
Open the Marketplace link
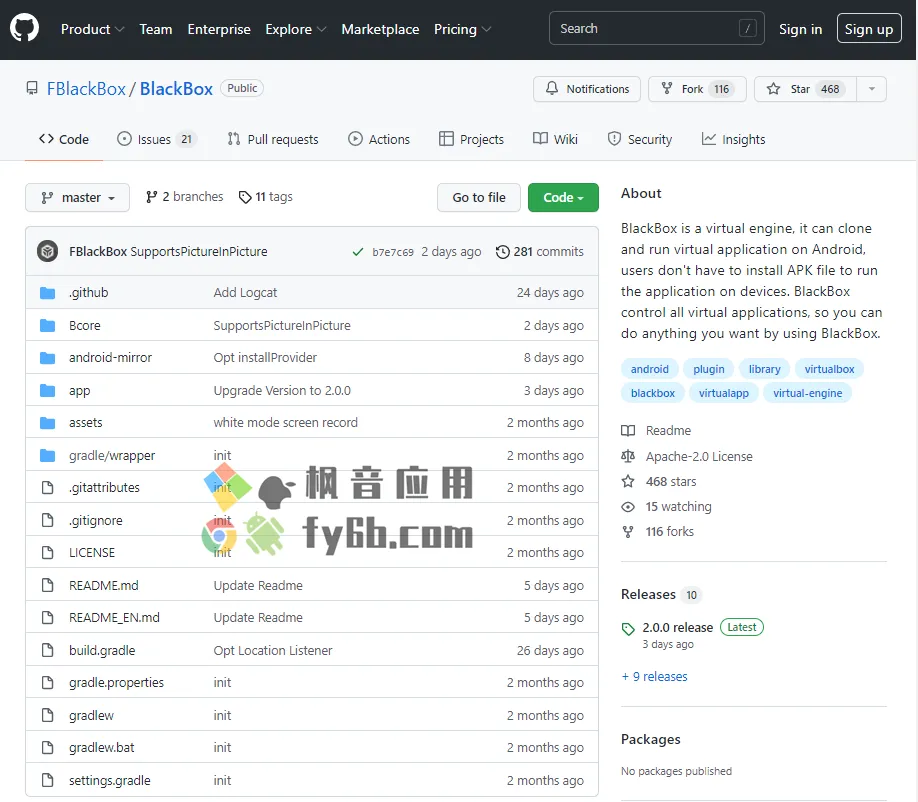[381, 29]
